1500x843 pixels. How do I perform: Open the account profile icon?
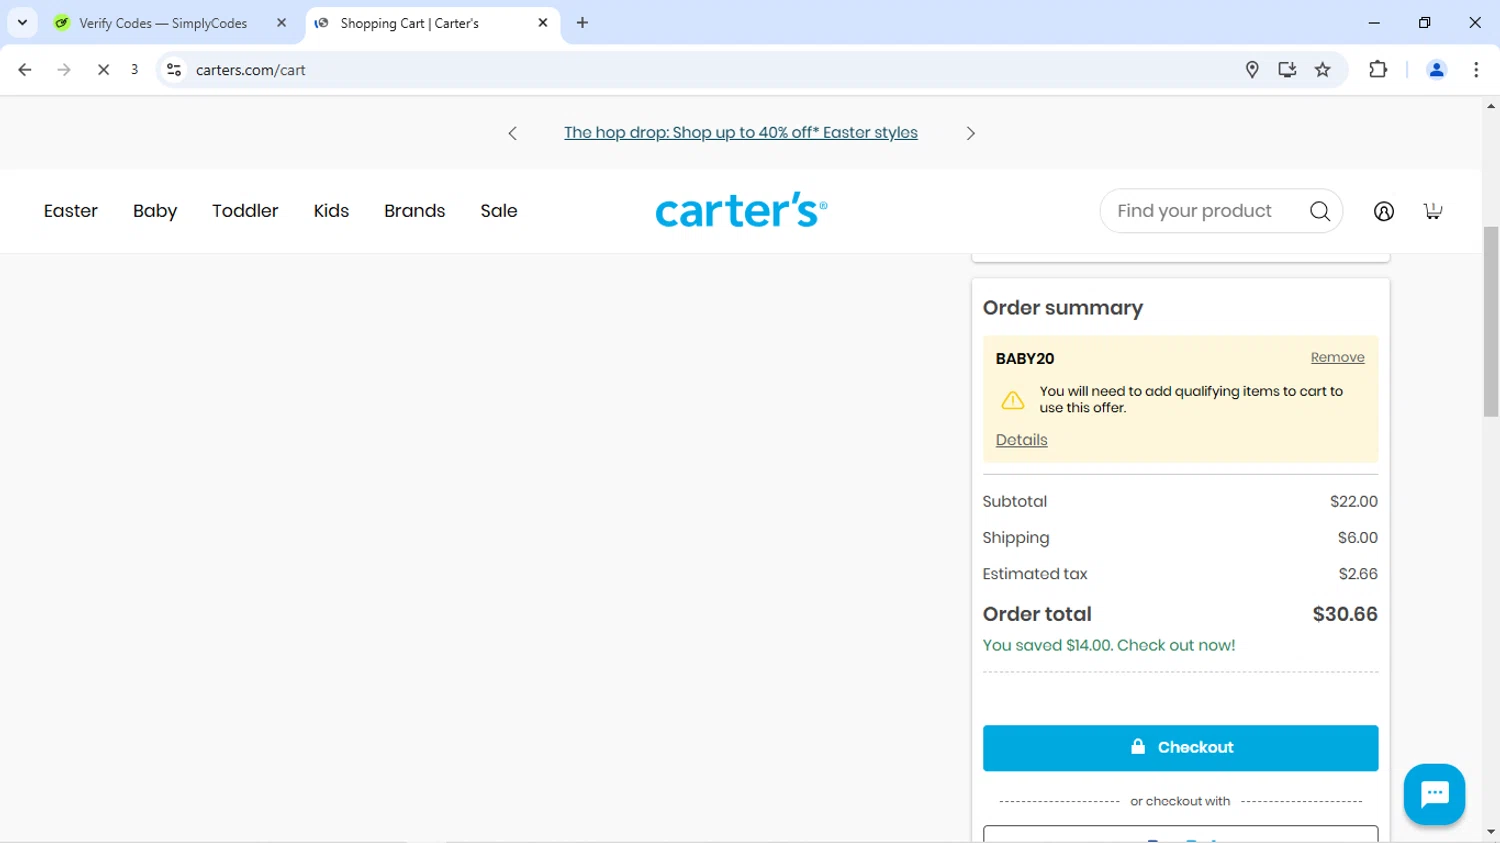[x=1384, y=211]
